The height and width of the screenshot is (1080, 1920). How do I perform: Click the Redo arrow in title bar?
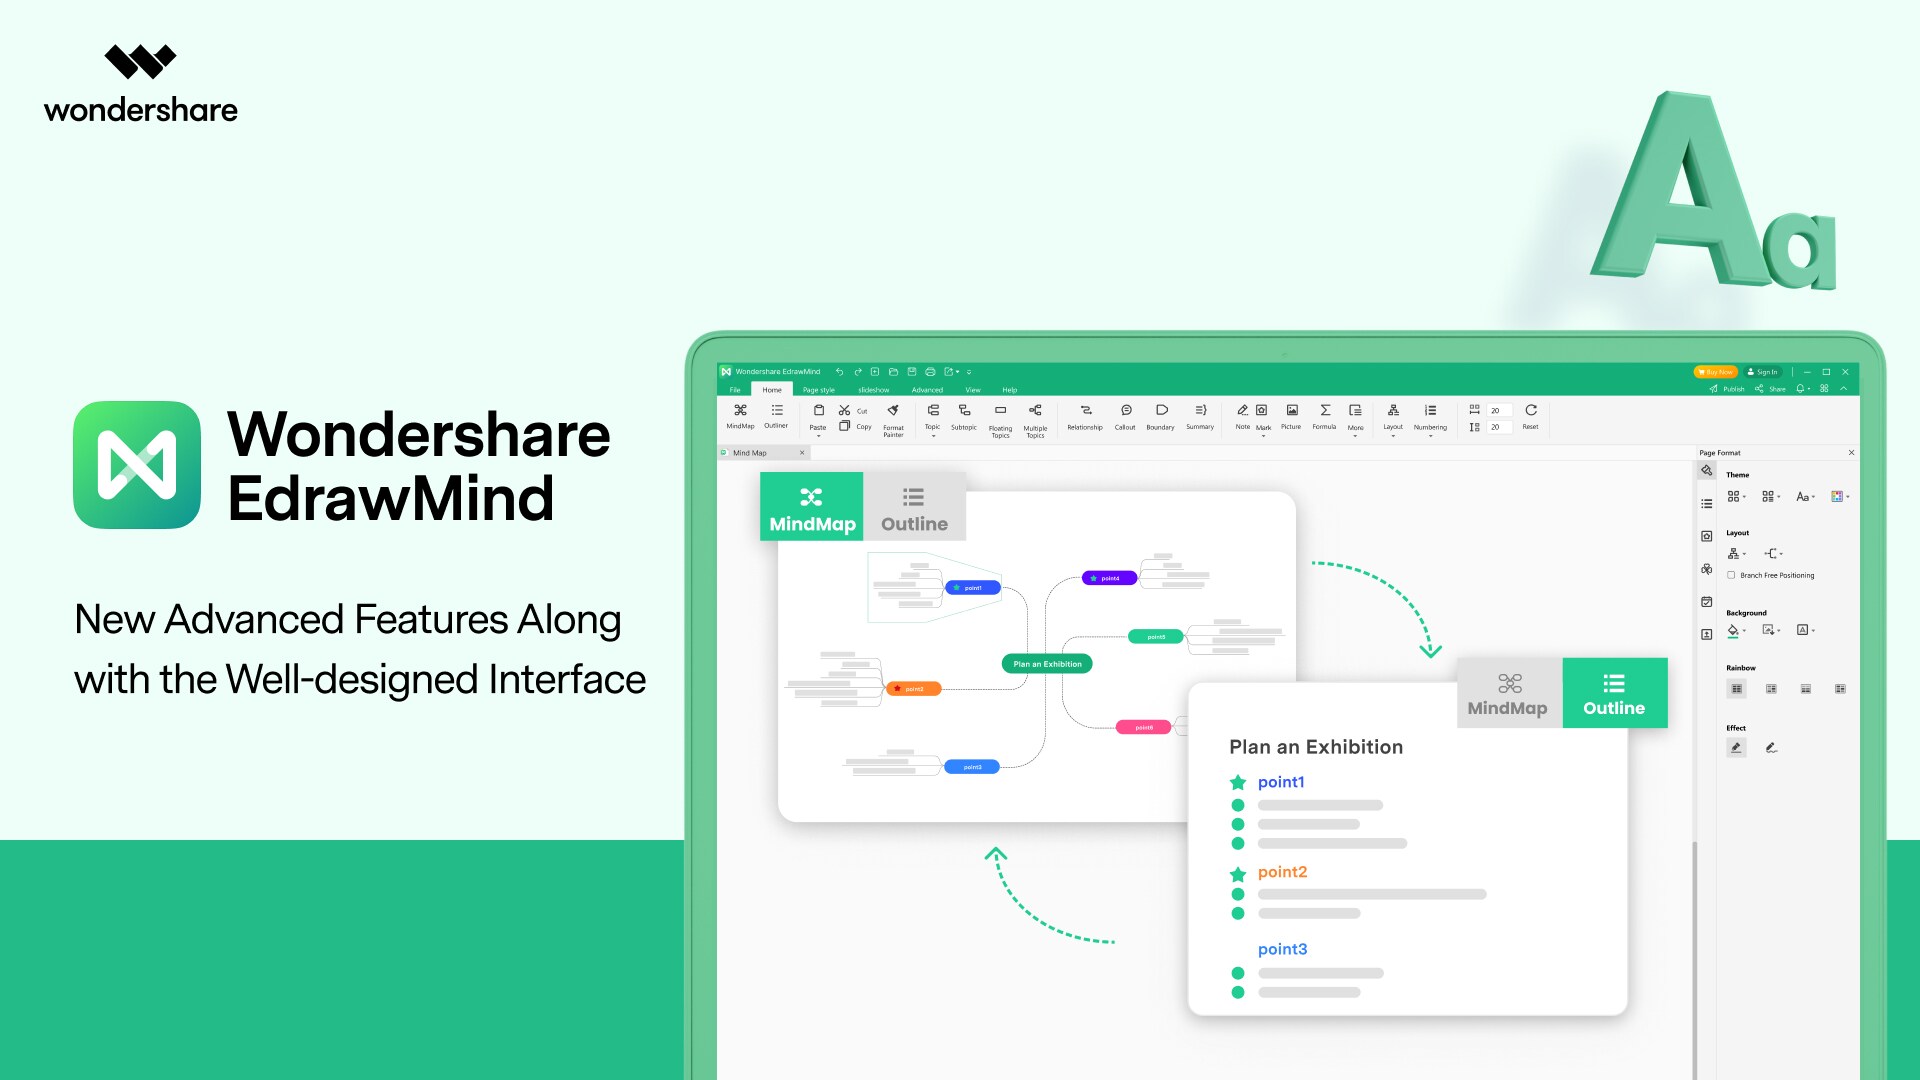[857, 372]
